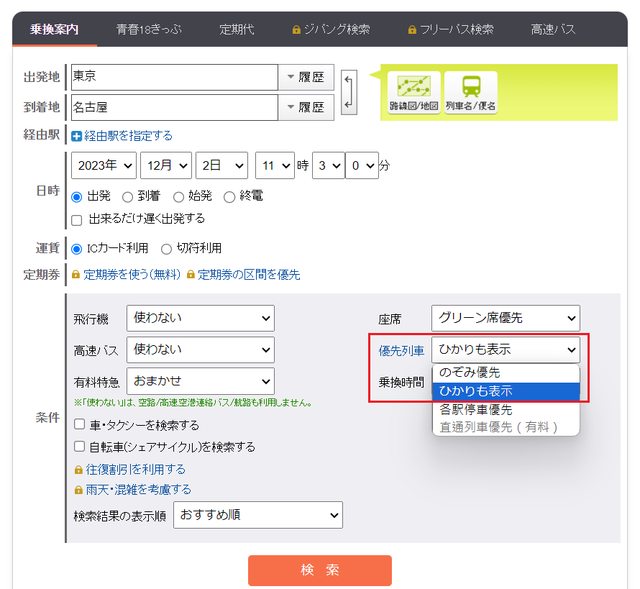Check 車・タクシーを検索する option
640x589 pixels.
pyautogui.click(x=80, y=425)
